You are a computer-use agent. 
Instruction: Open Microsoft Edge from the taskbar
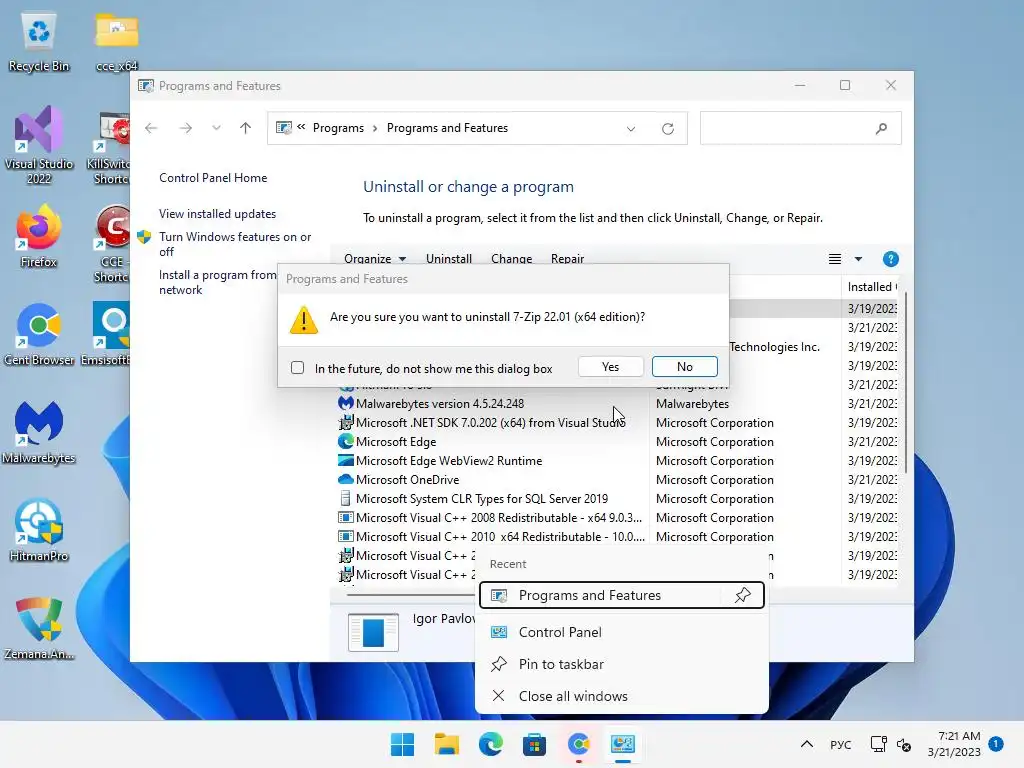490,744
